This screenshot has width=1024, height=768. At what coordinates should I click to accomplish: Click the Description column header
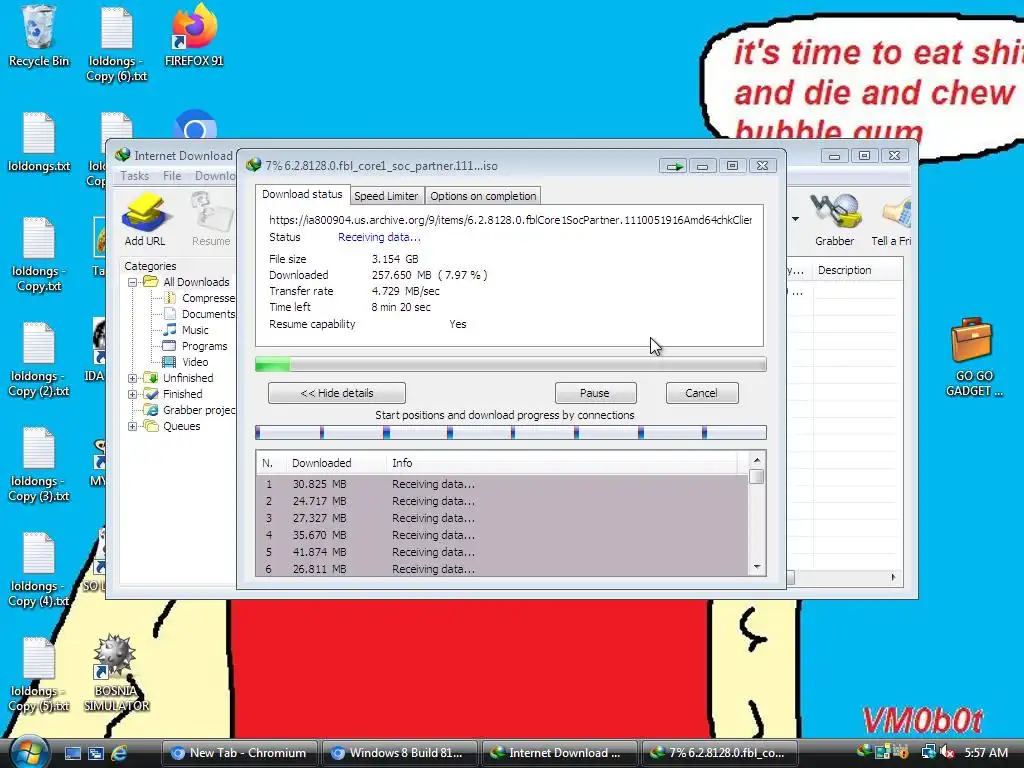click(857, 270)
